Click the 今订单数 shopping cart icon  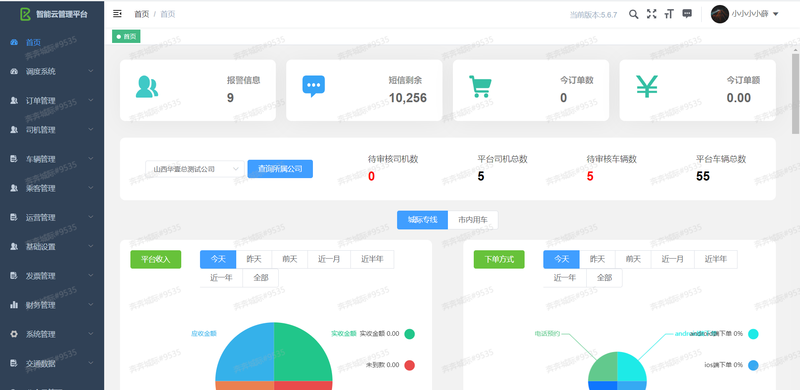coord(480,87)
